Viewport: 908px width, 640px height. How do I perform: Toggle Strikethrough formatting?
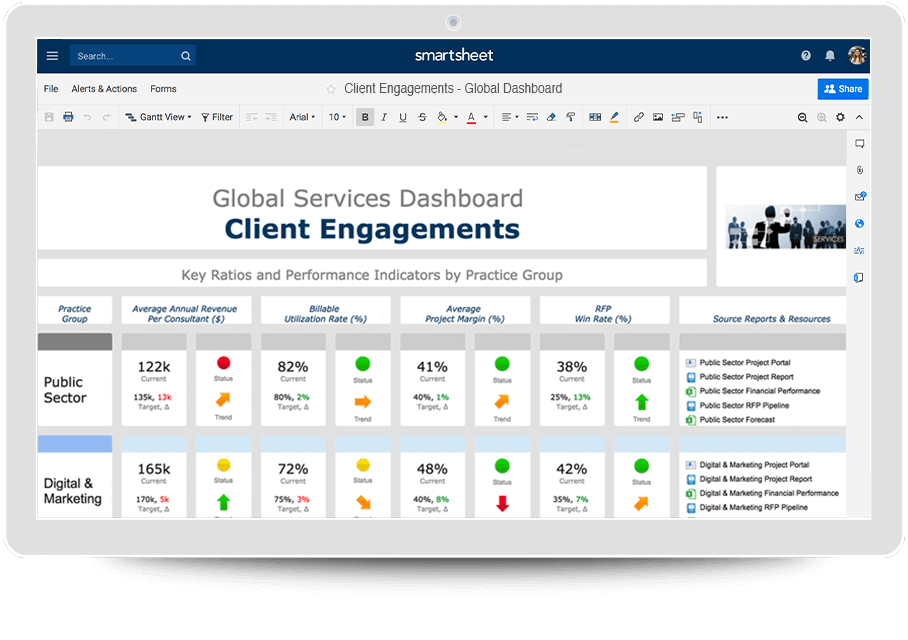click(422, 117)
